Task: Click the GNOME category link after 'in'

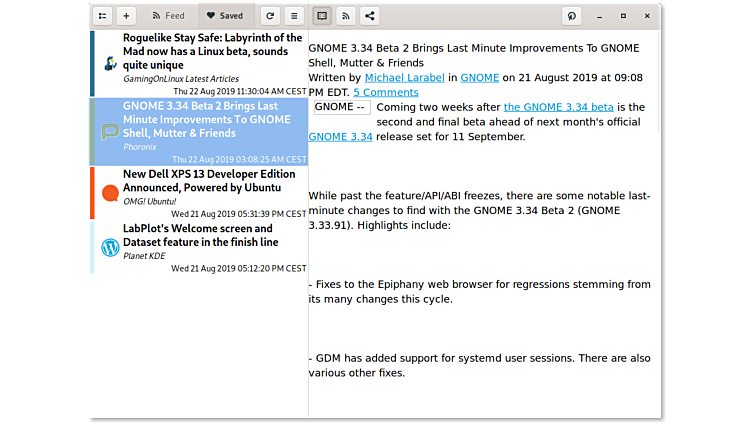Action: click(x=480, y=78)
